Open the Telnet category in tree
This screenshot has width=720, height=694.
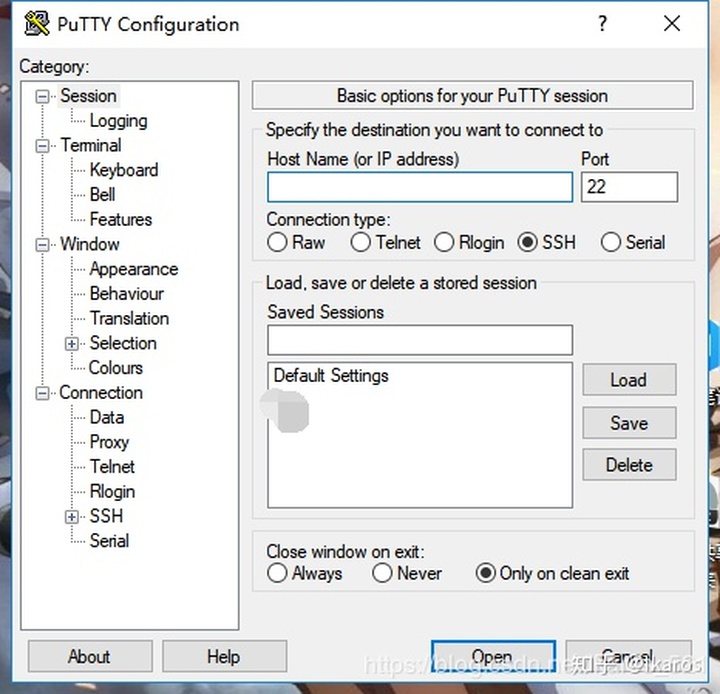click(112, 467)
